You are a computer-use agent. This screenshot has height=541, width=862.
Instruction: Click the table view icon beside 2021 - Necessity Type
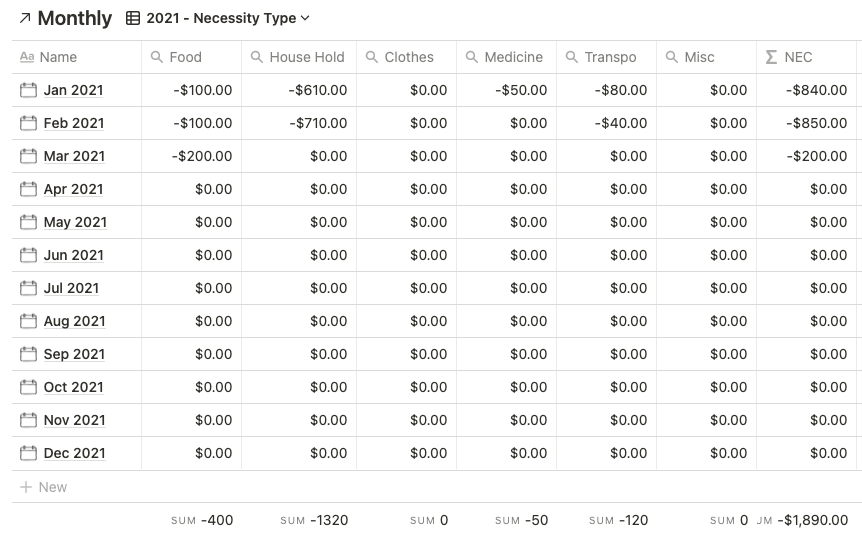(133, 18)
